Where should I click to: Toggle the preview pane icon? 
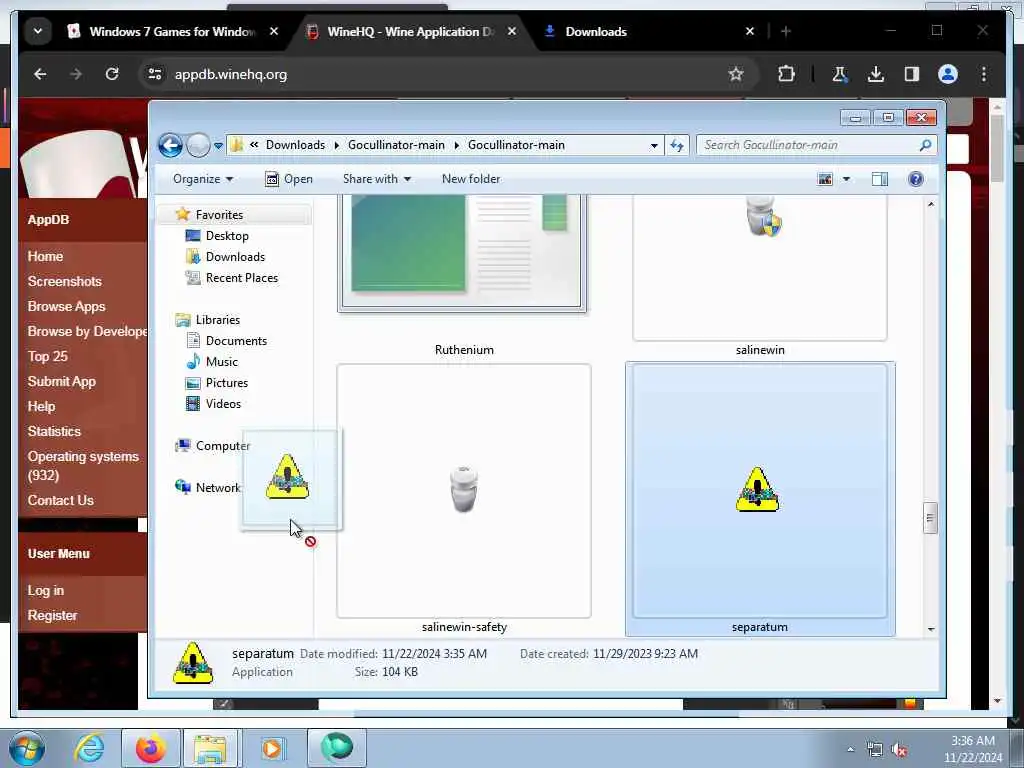click(x=880, y=179)
